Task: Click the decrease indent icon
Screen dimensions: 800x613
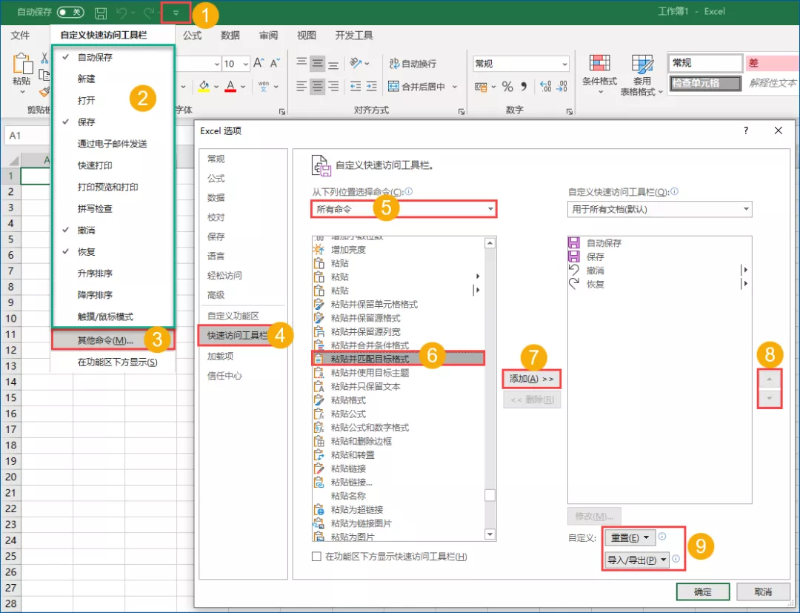Action: (x=356, y=86)
